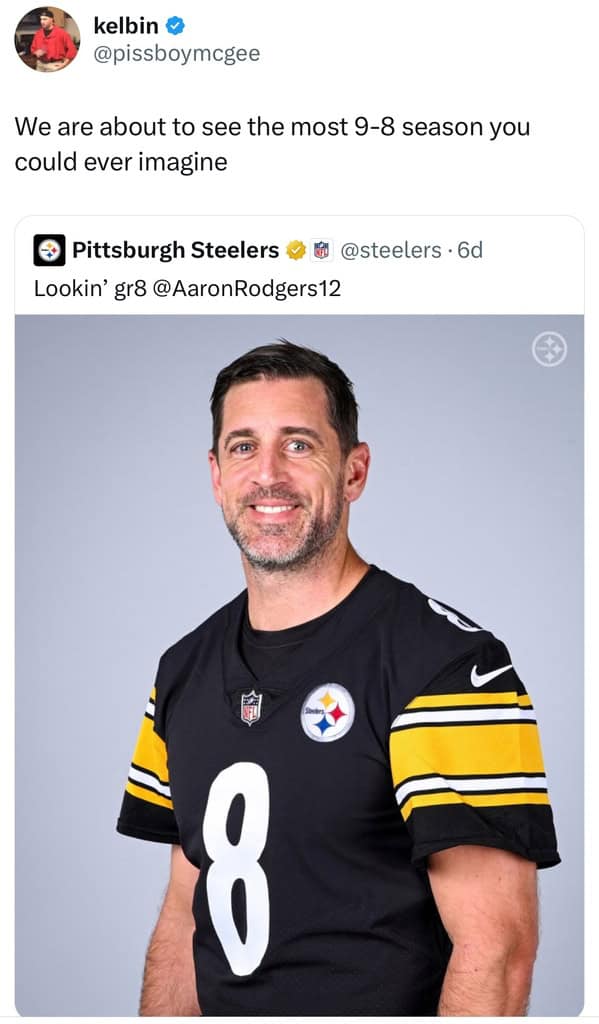
Task: Click the gold verified badge beside Pittsburgh Steelers
Action: tap(296, 249)
